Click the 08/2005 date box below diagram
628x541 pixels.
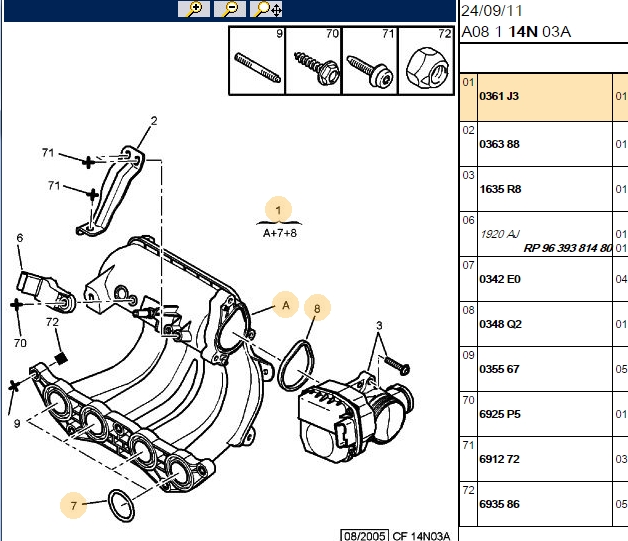pyautogui.click(x=364, y=536)
